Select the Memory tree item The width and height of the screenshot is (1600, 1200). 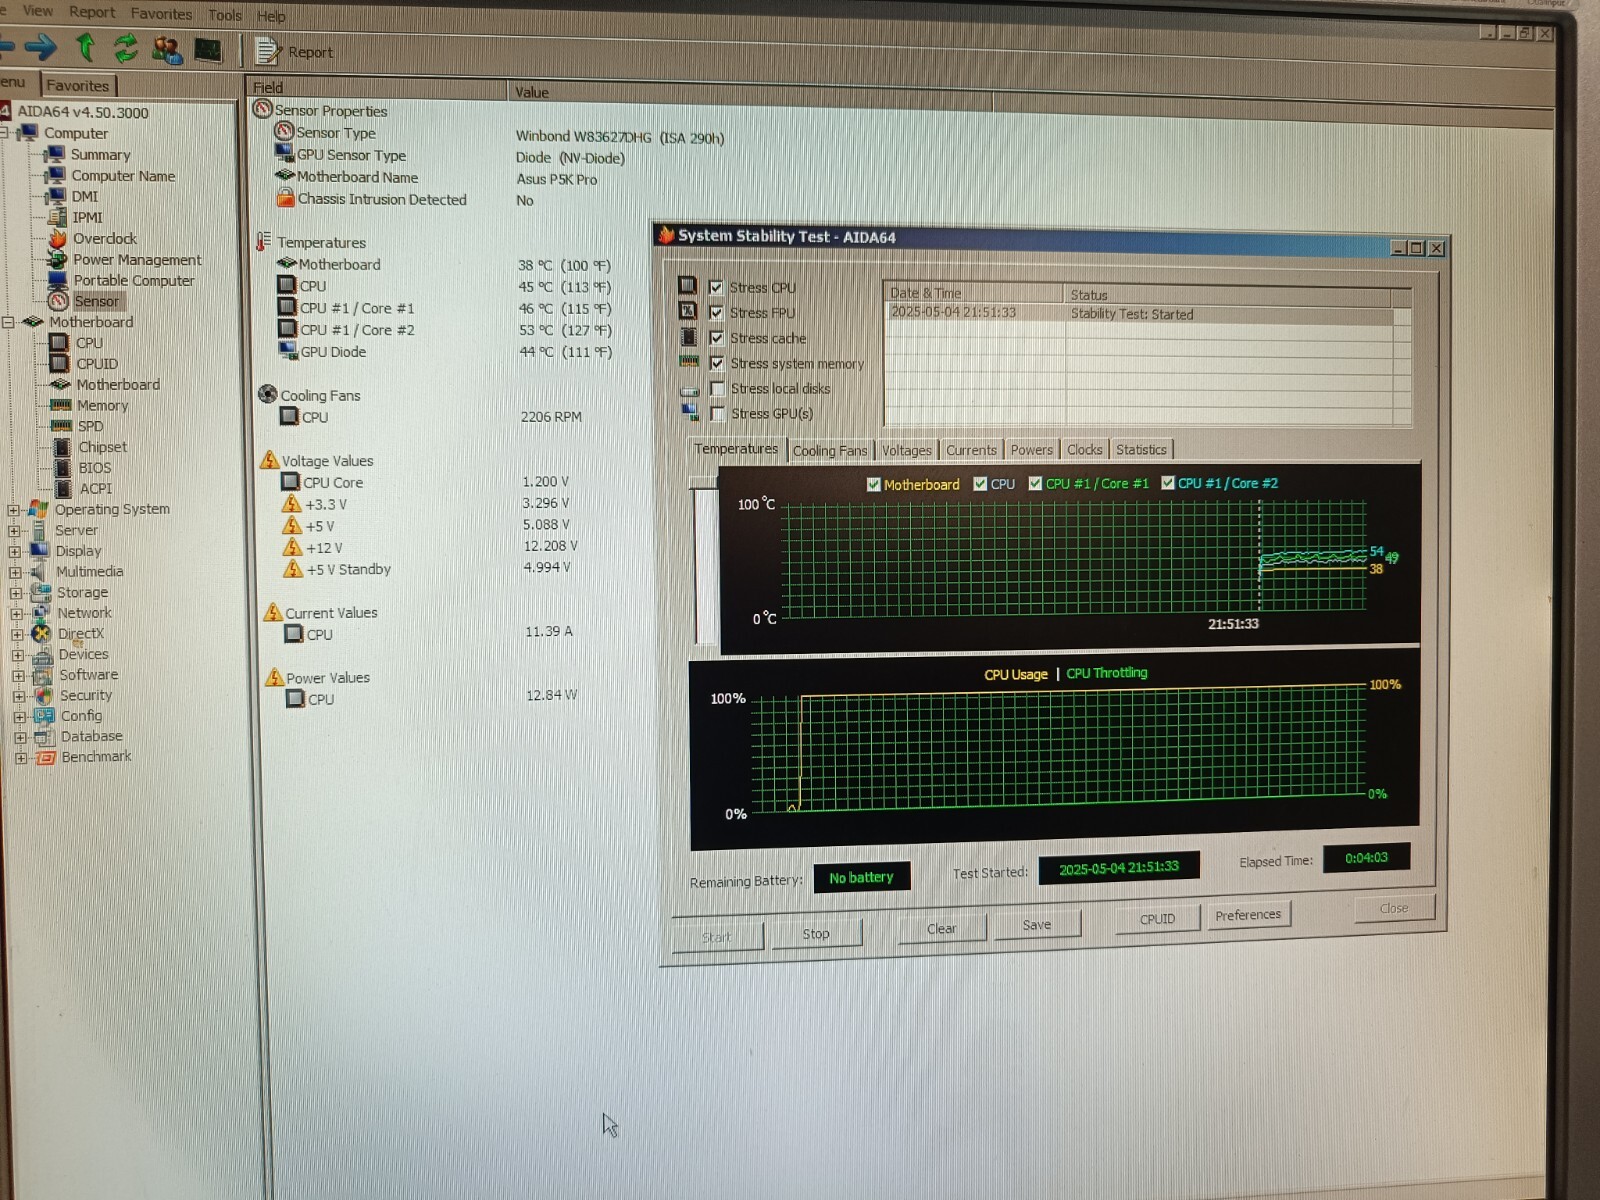pos(103,406)
